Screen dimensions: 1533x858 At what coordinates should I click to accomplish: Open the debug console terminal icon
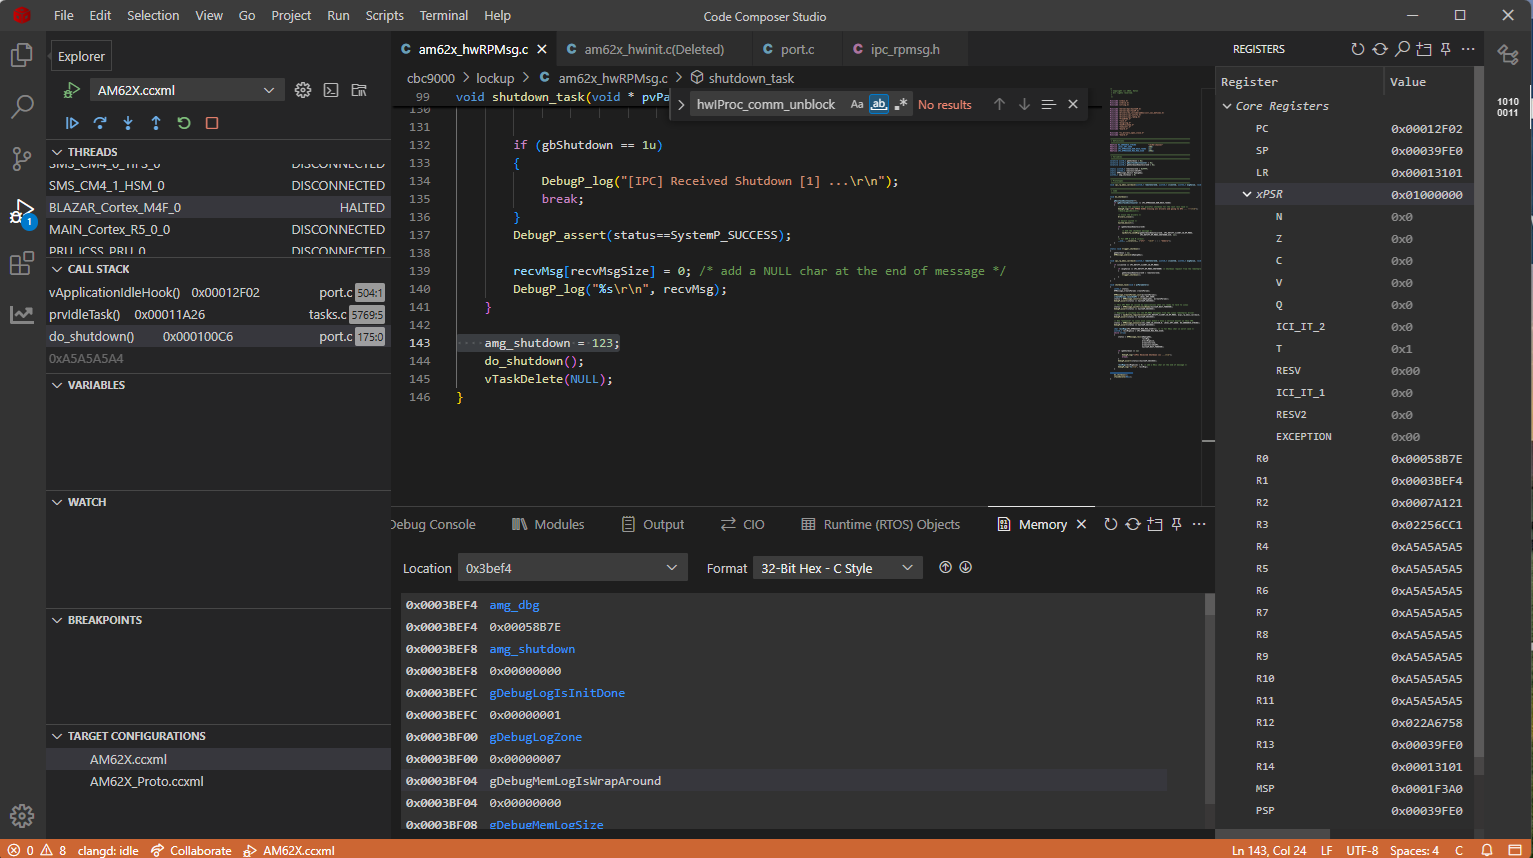331,90
